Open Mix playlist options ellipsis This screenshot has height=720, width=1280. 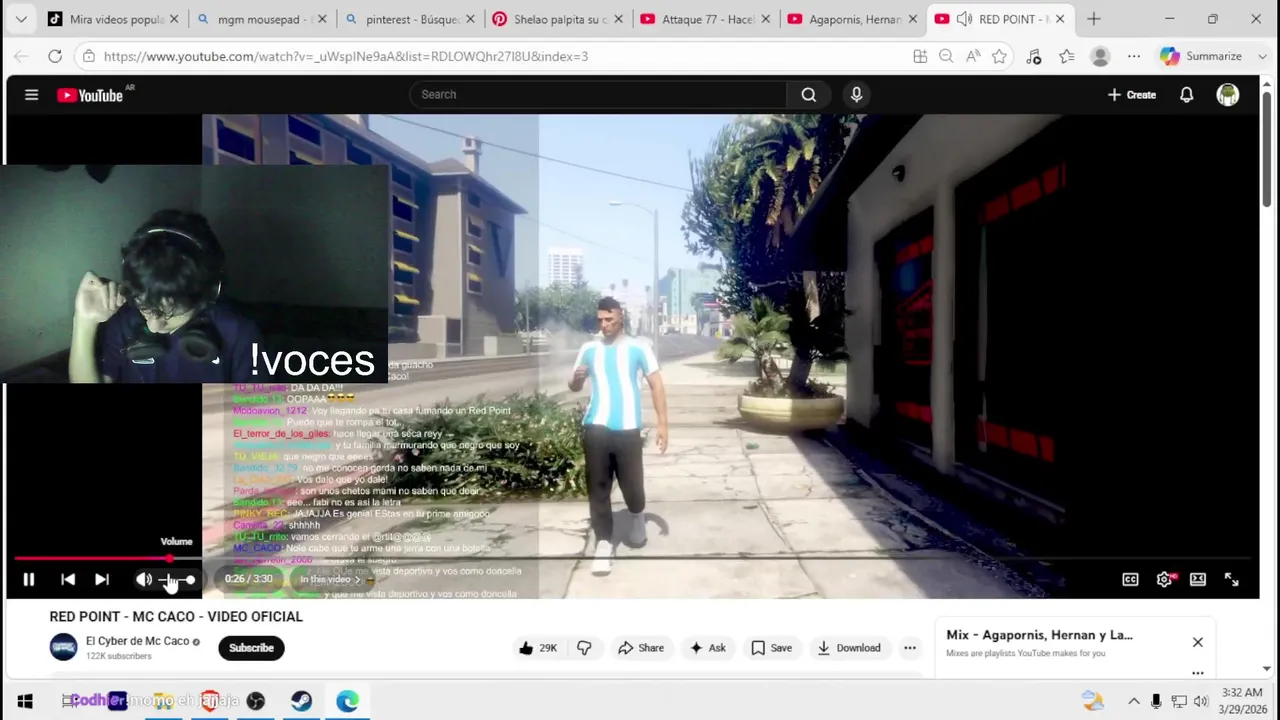[x=1197, y=673]
